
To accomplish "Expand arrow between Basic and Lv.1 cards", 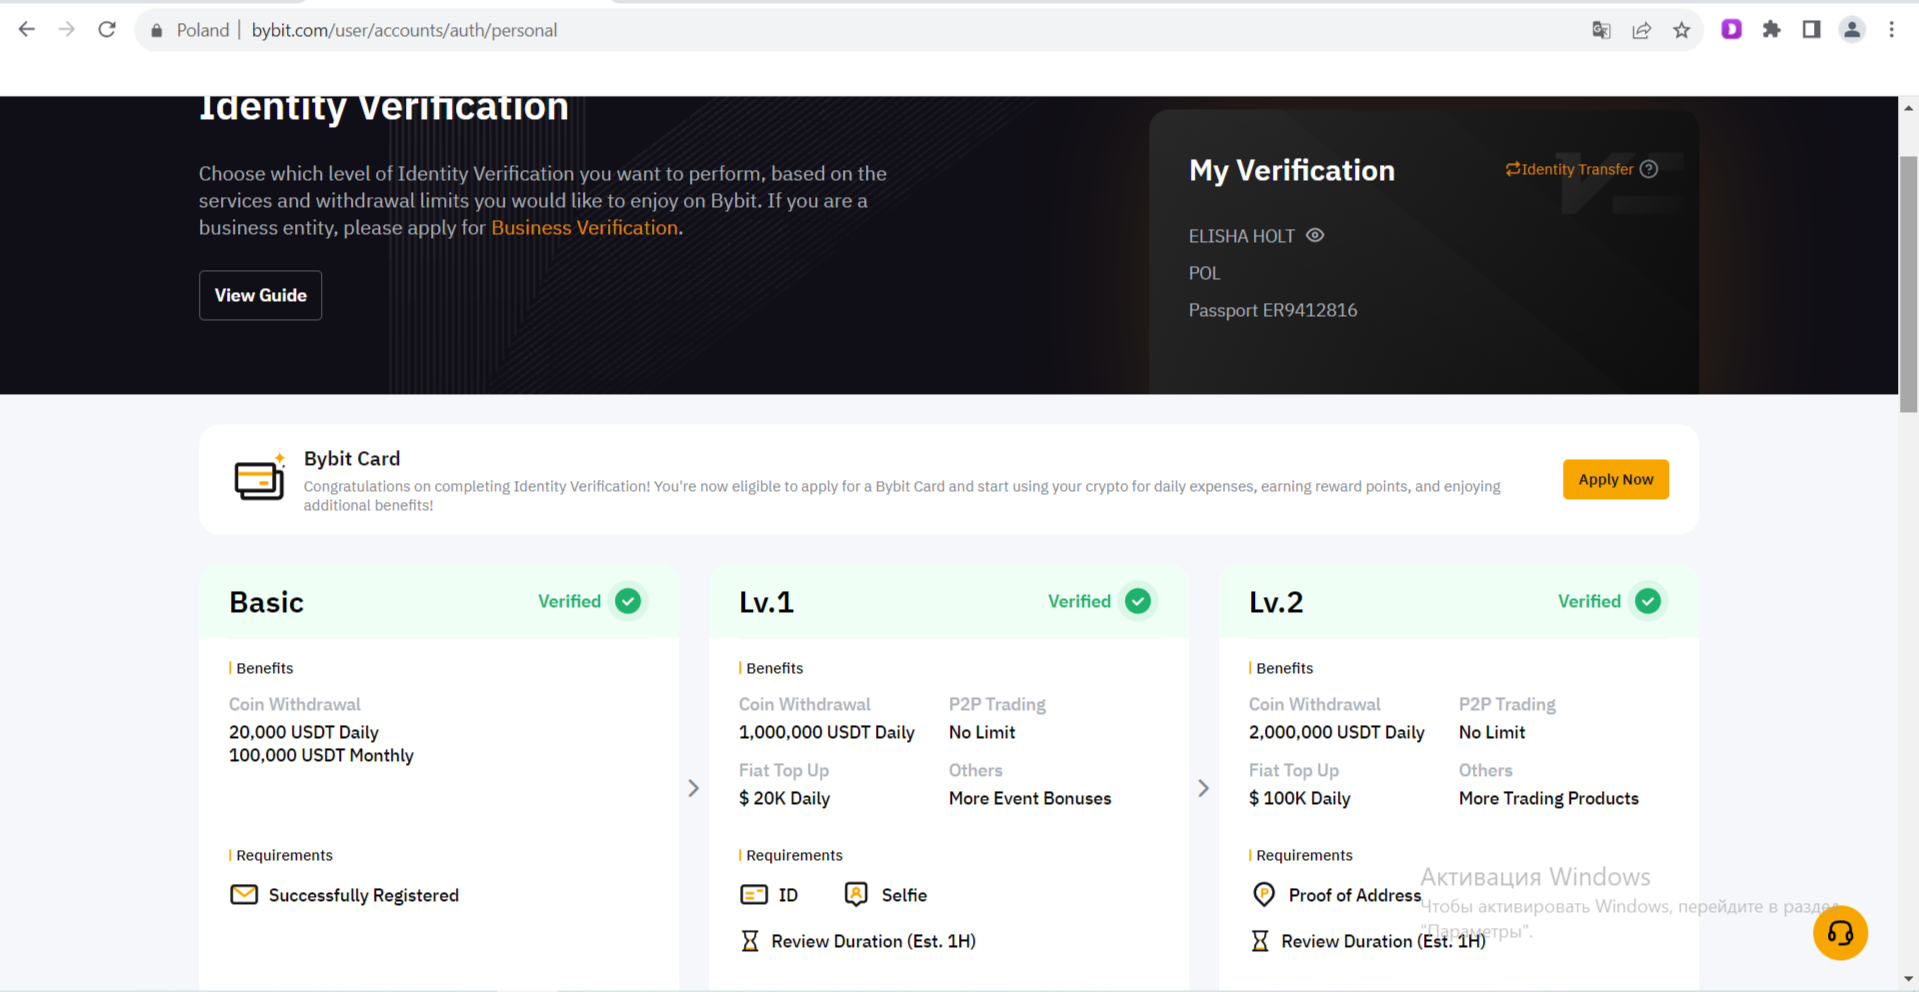I will click(x=694, y=788).
